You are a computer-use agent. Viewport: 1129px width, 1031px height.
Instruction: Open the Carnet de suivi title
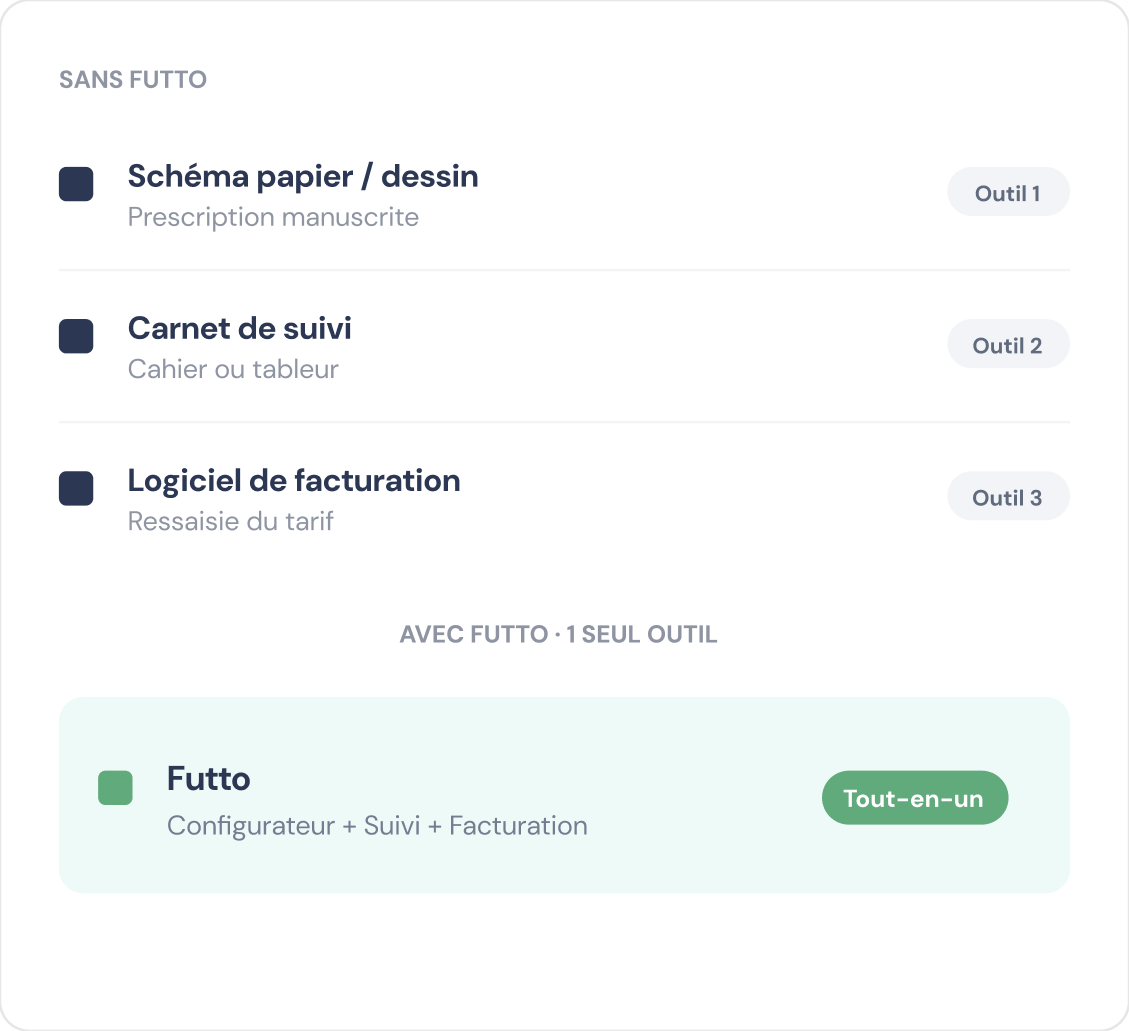click(240, 328)
